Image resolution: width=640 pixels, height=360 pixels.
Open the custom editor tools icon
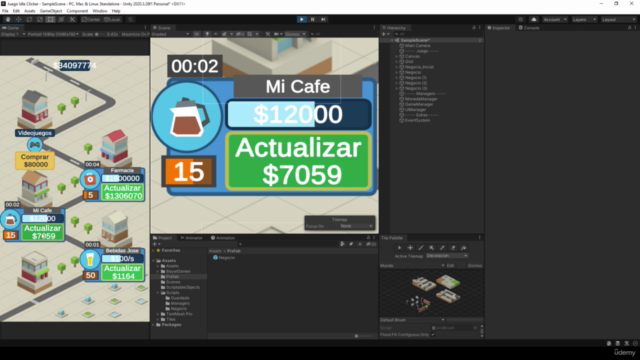[72, 19]
